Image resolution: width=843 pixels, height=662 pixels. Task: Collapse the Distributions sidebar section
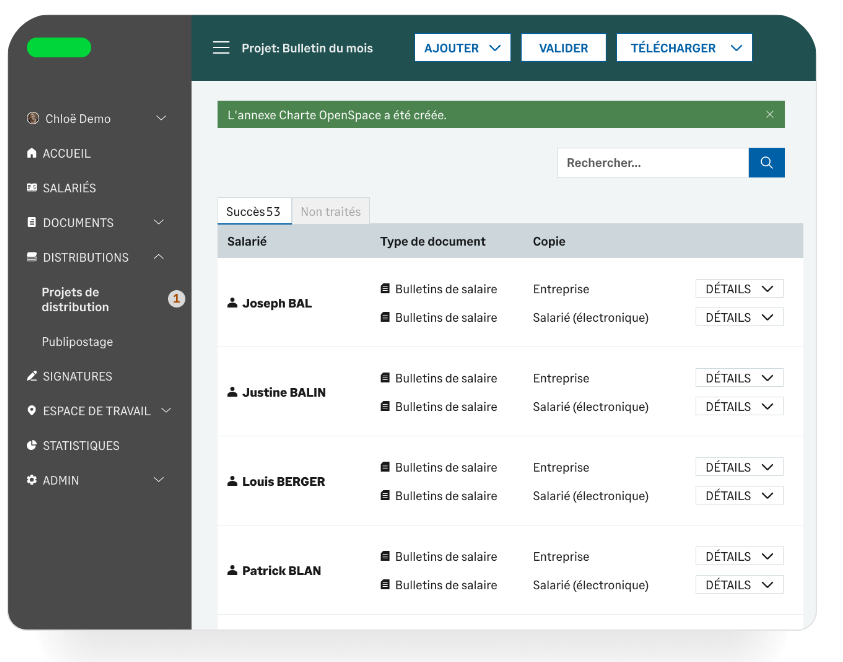click(159, 258)
